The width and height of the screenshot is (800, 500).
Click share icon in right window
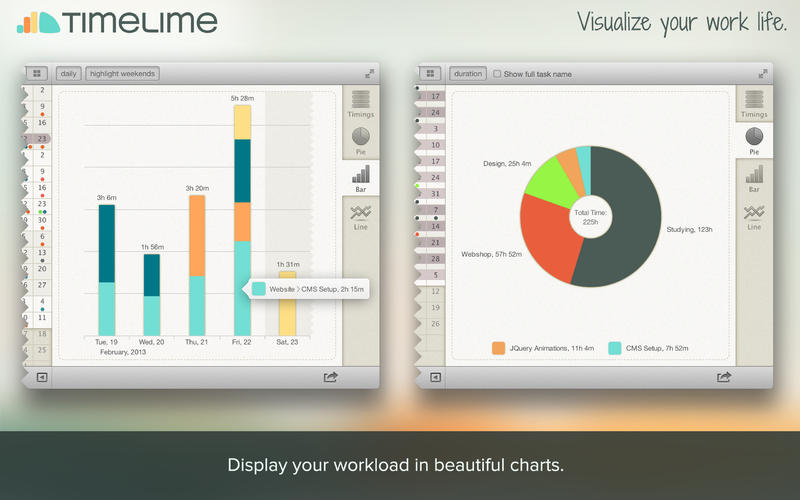pos(724,377)
